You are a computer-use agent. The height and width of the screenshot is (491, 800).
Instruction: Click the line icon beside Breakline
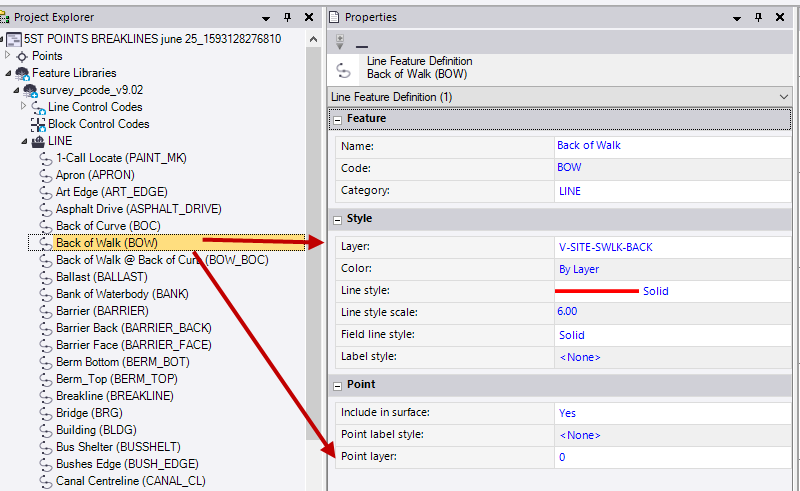46,397
